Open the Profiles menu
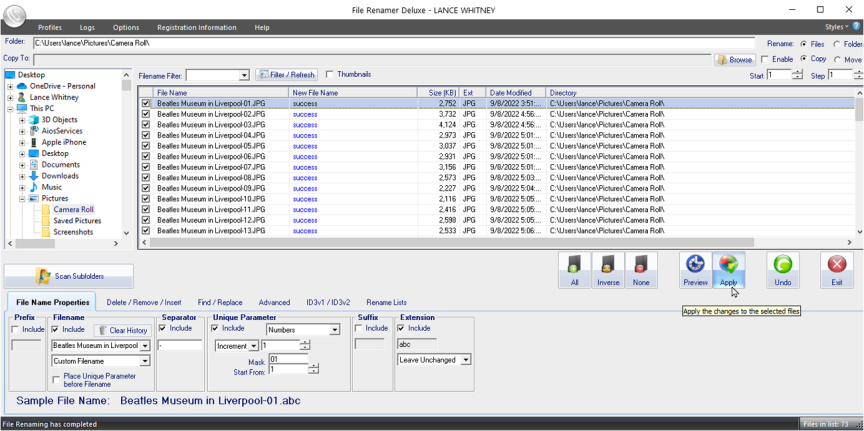 [x=50, y=28]
